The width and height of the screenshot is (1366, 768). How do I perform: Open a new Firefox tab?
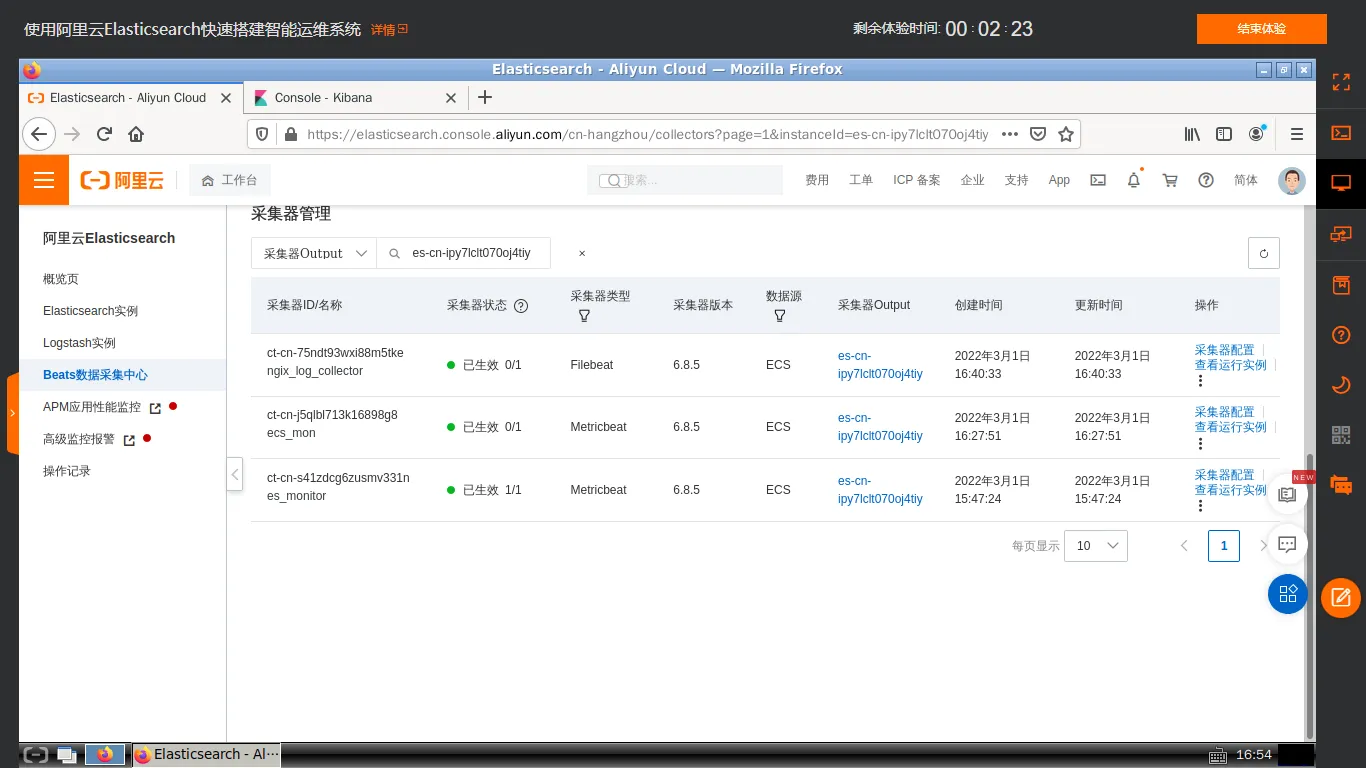[485, 97]
